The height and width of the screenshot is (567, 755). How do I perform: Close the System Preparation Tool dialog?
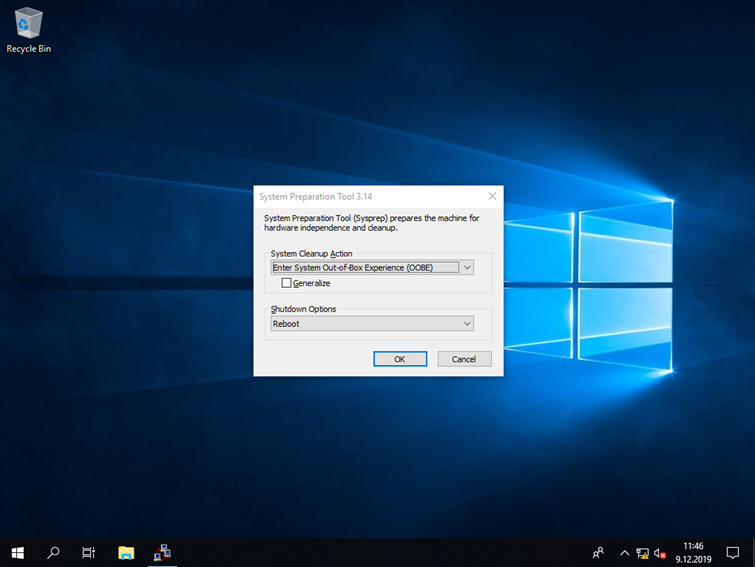(492, 196)
